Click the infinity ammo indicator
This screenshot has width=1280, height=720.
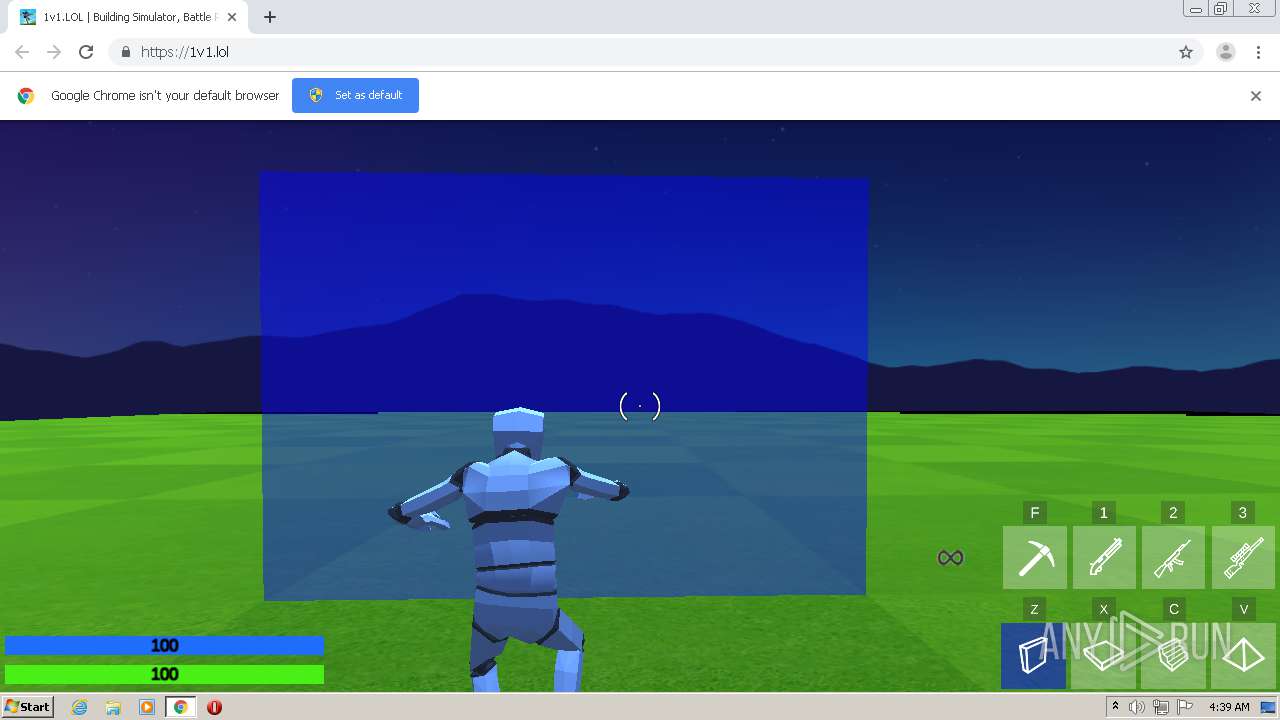pyautogui.click(x=950, y=558)
